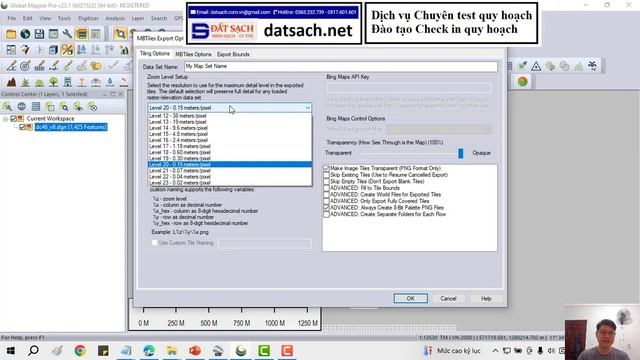Open File Explorer from the taskbar
Screen dimensions: 640x360
pos(172,350)
